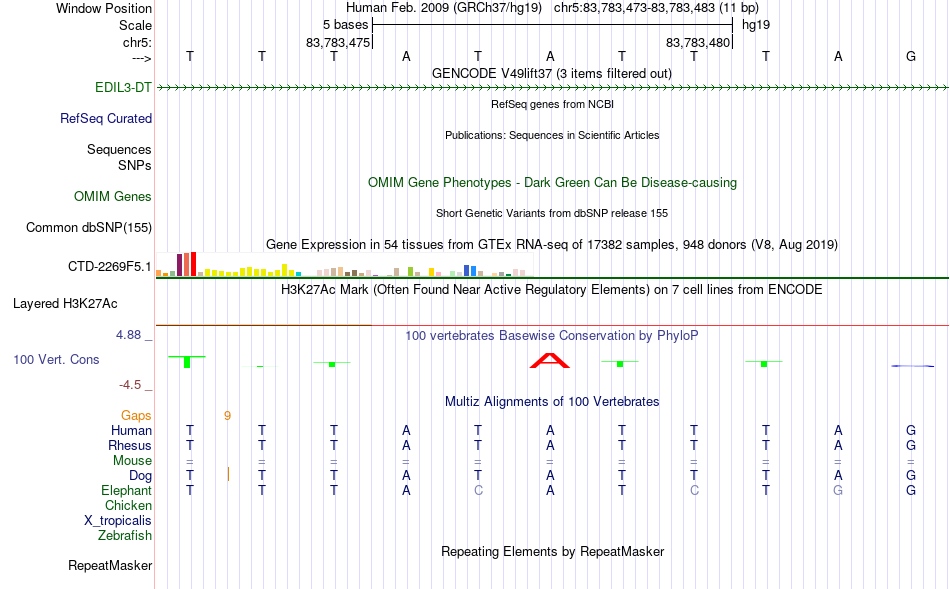Click the '--->' sequence direction label
Viewport: 950px width, 589px height.
coord(141,58)
